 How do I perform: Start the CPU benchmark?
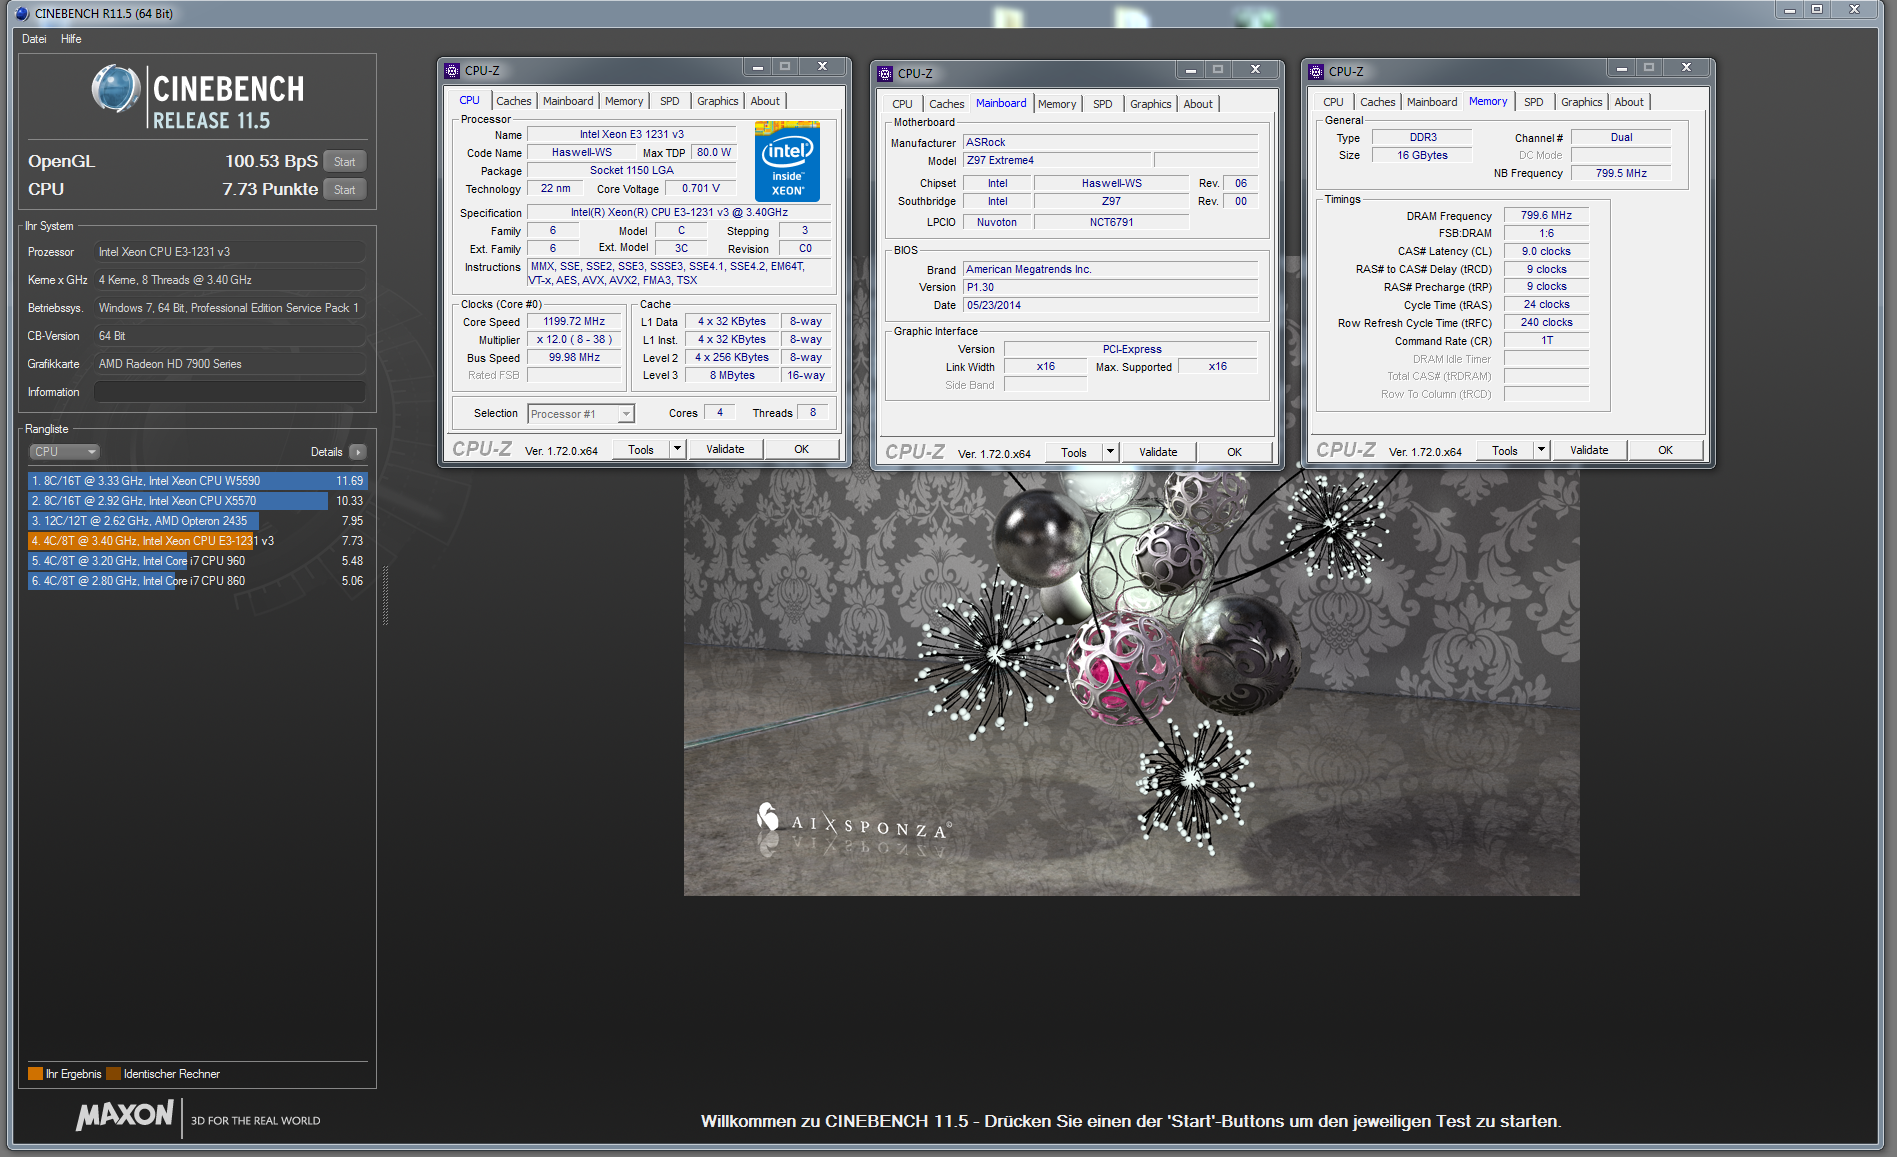tap(345, 190)
